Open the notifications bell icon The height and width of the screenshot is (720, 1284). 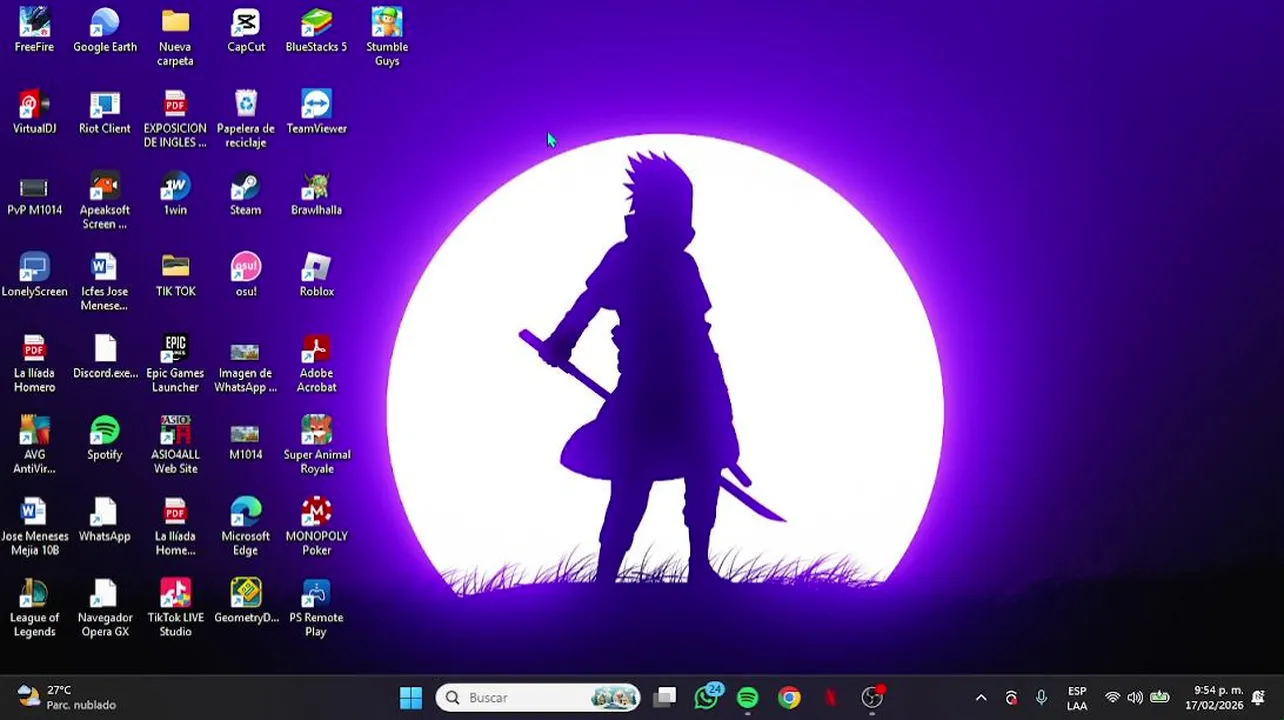(1259, 698)
